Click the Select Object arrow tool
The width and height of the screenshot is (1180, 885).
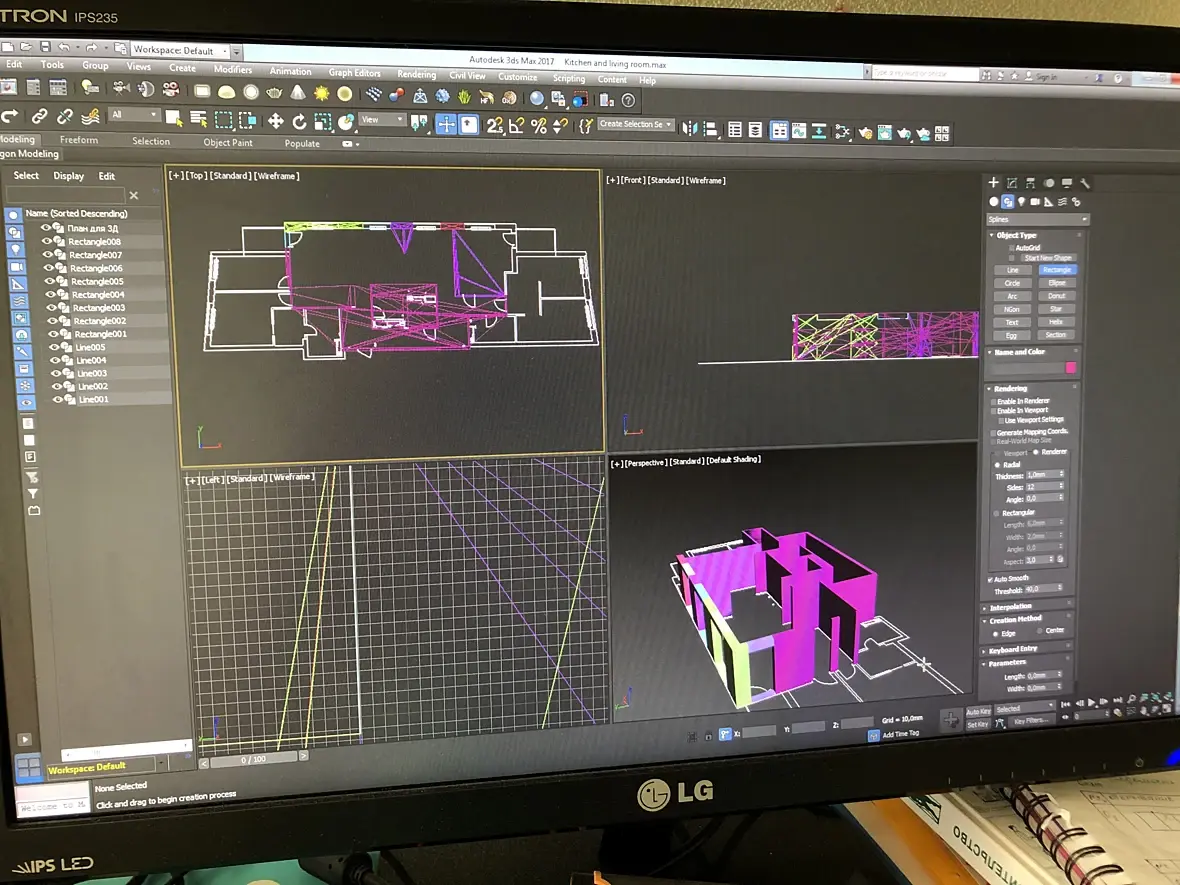(x=174, y=118)
